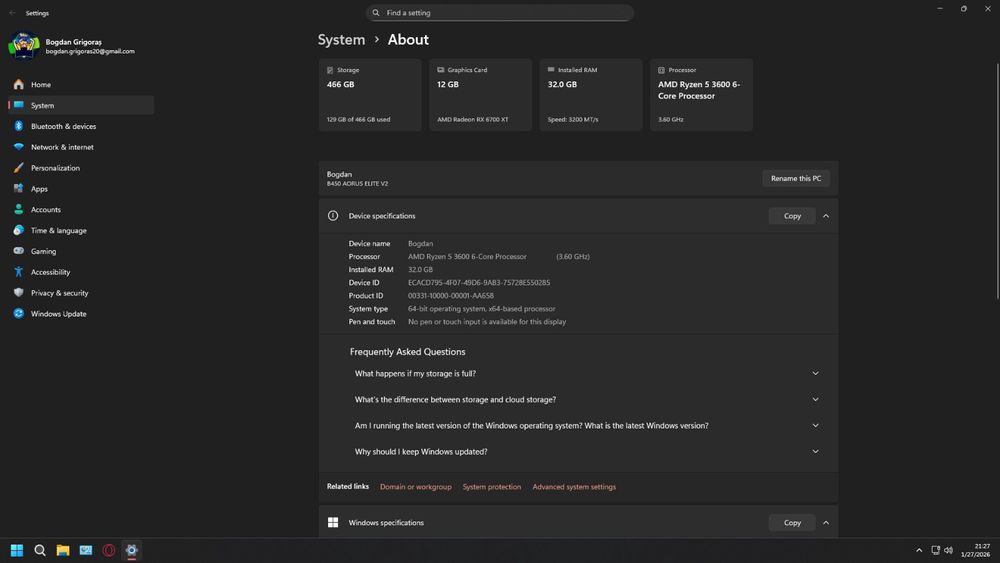Click the network icon in system tray

pos(936,550)
